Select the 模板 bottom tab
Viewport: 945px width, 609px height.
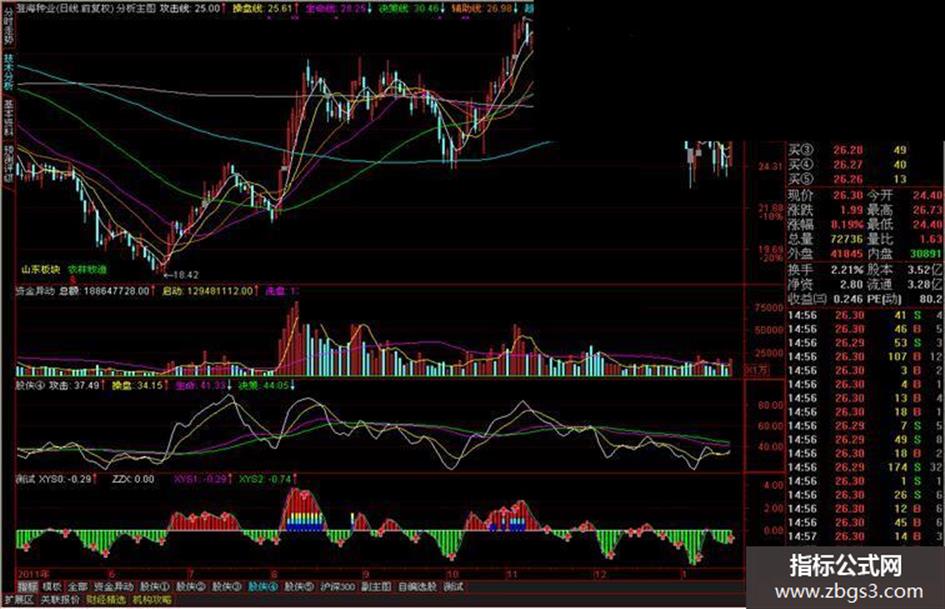[x=52, y=586]
